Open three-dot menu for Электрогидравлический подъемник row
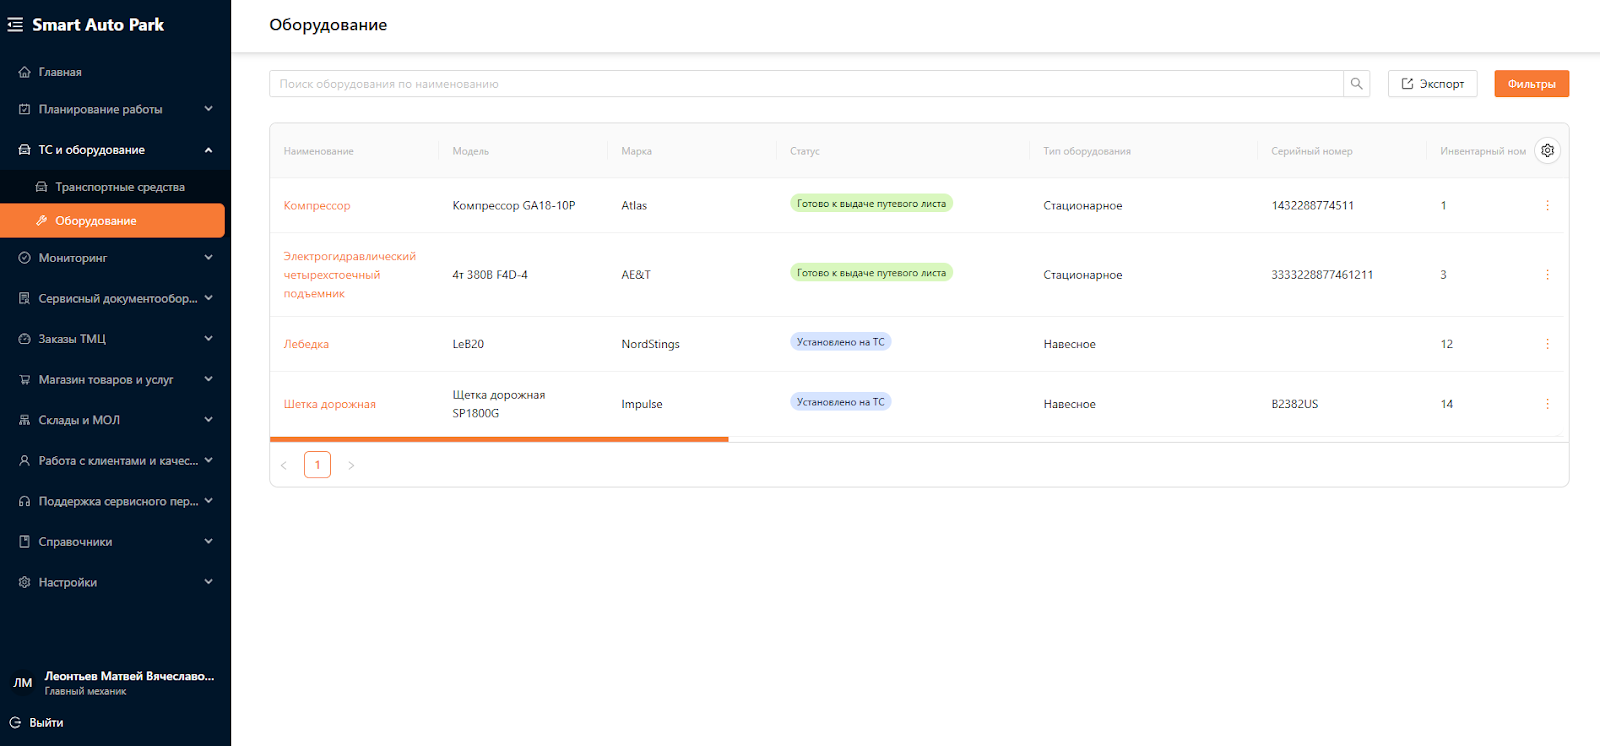 [x=1547, y=275]
